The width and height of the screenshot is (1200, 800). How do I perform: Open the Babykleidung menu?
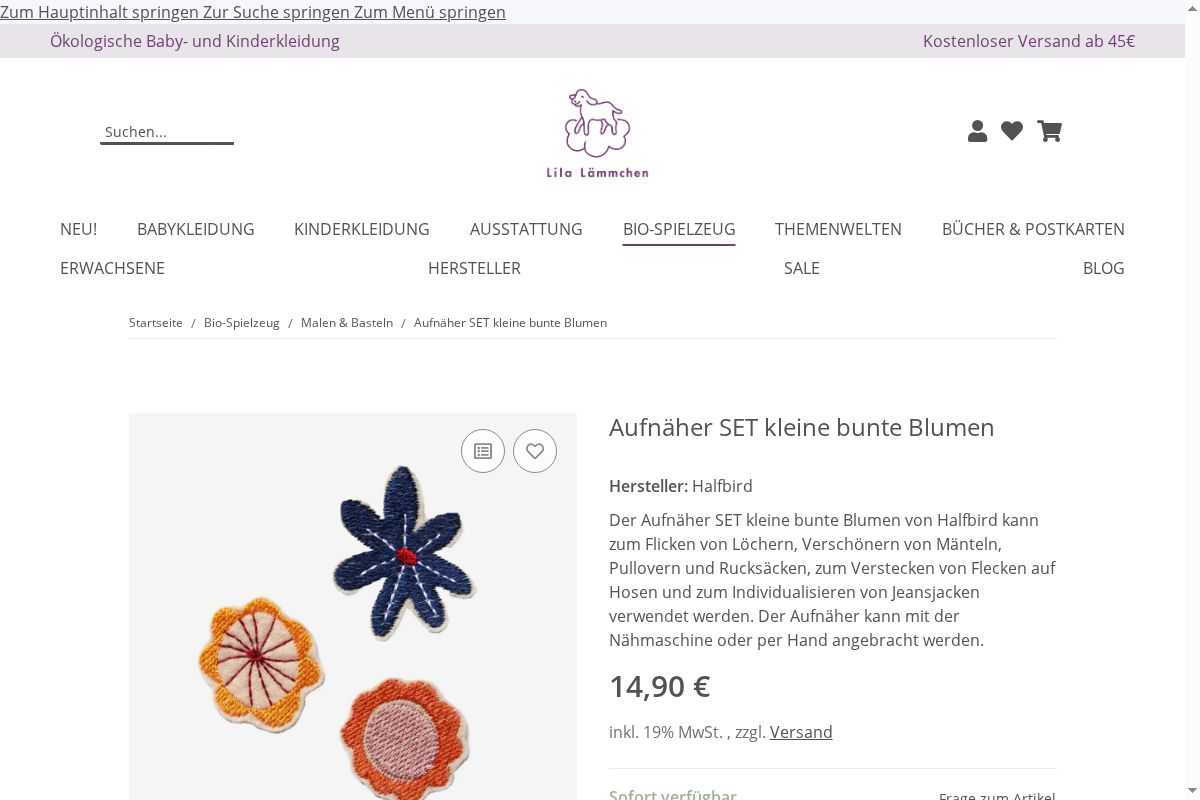point(196,229)
